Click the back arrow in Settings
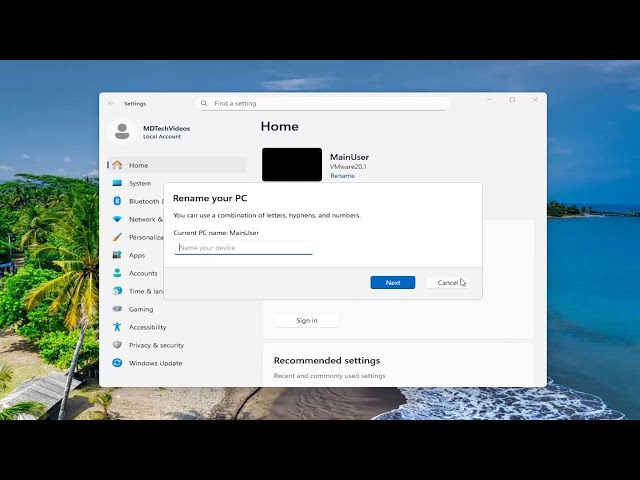 [x=111, y=103]
